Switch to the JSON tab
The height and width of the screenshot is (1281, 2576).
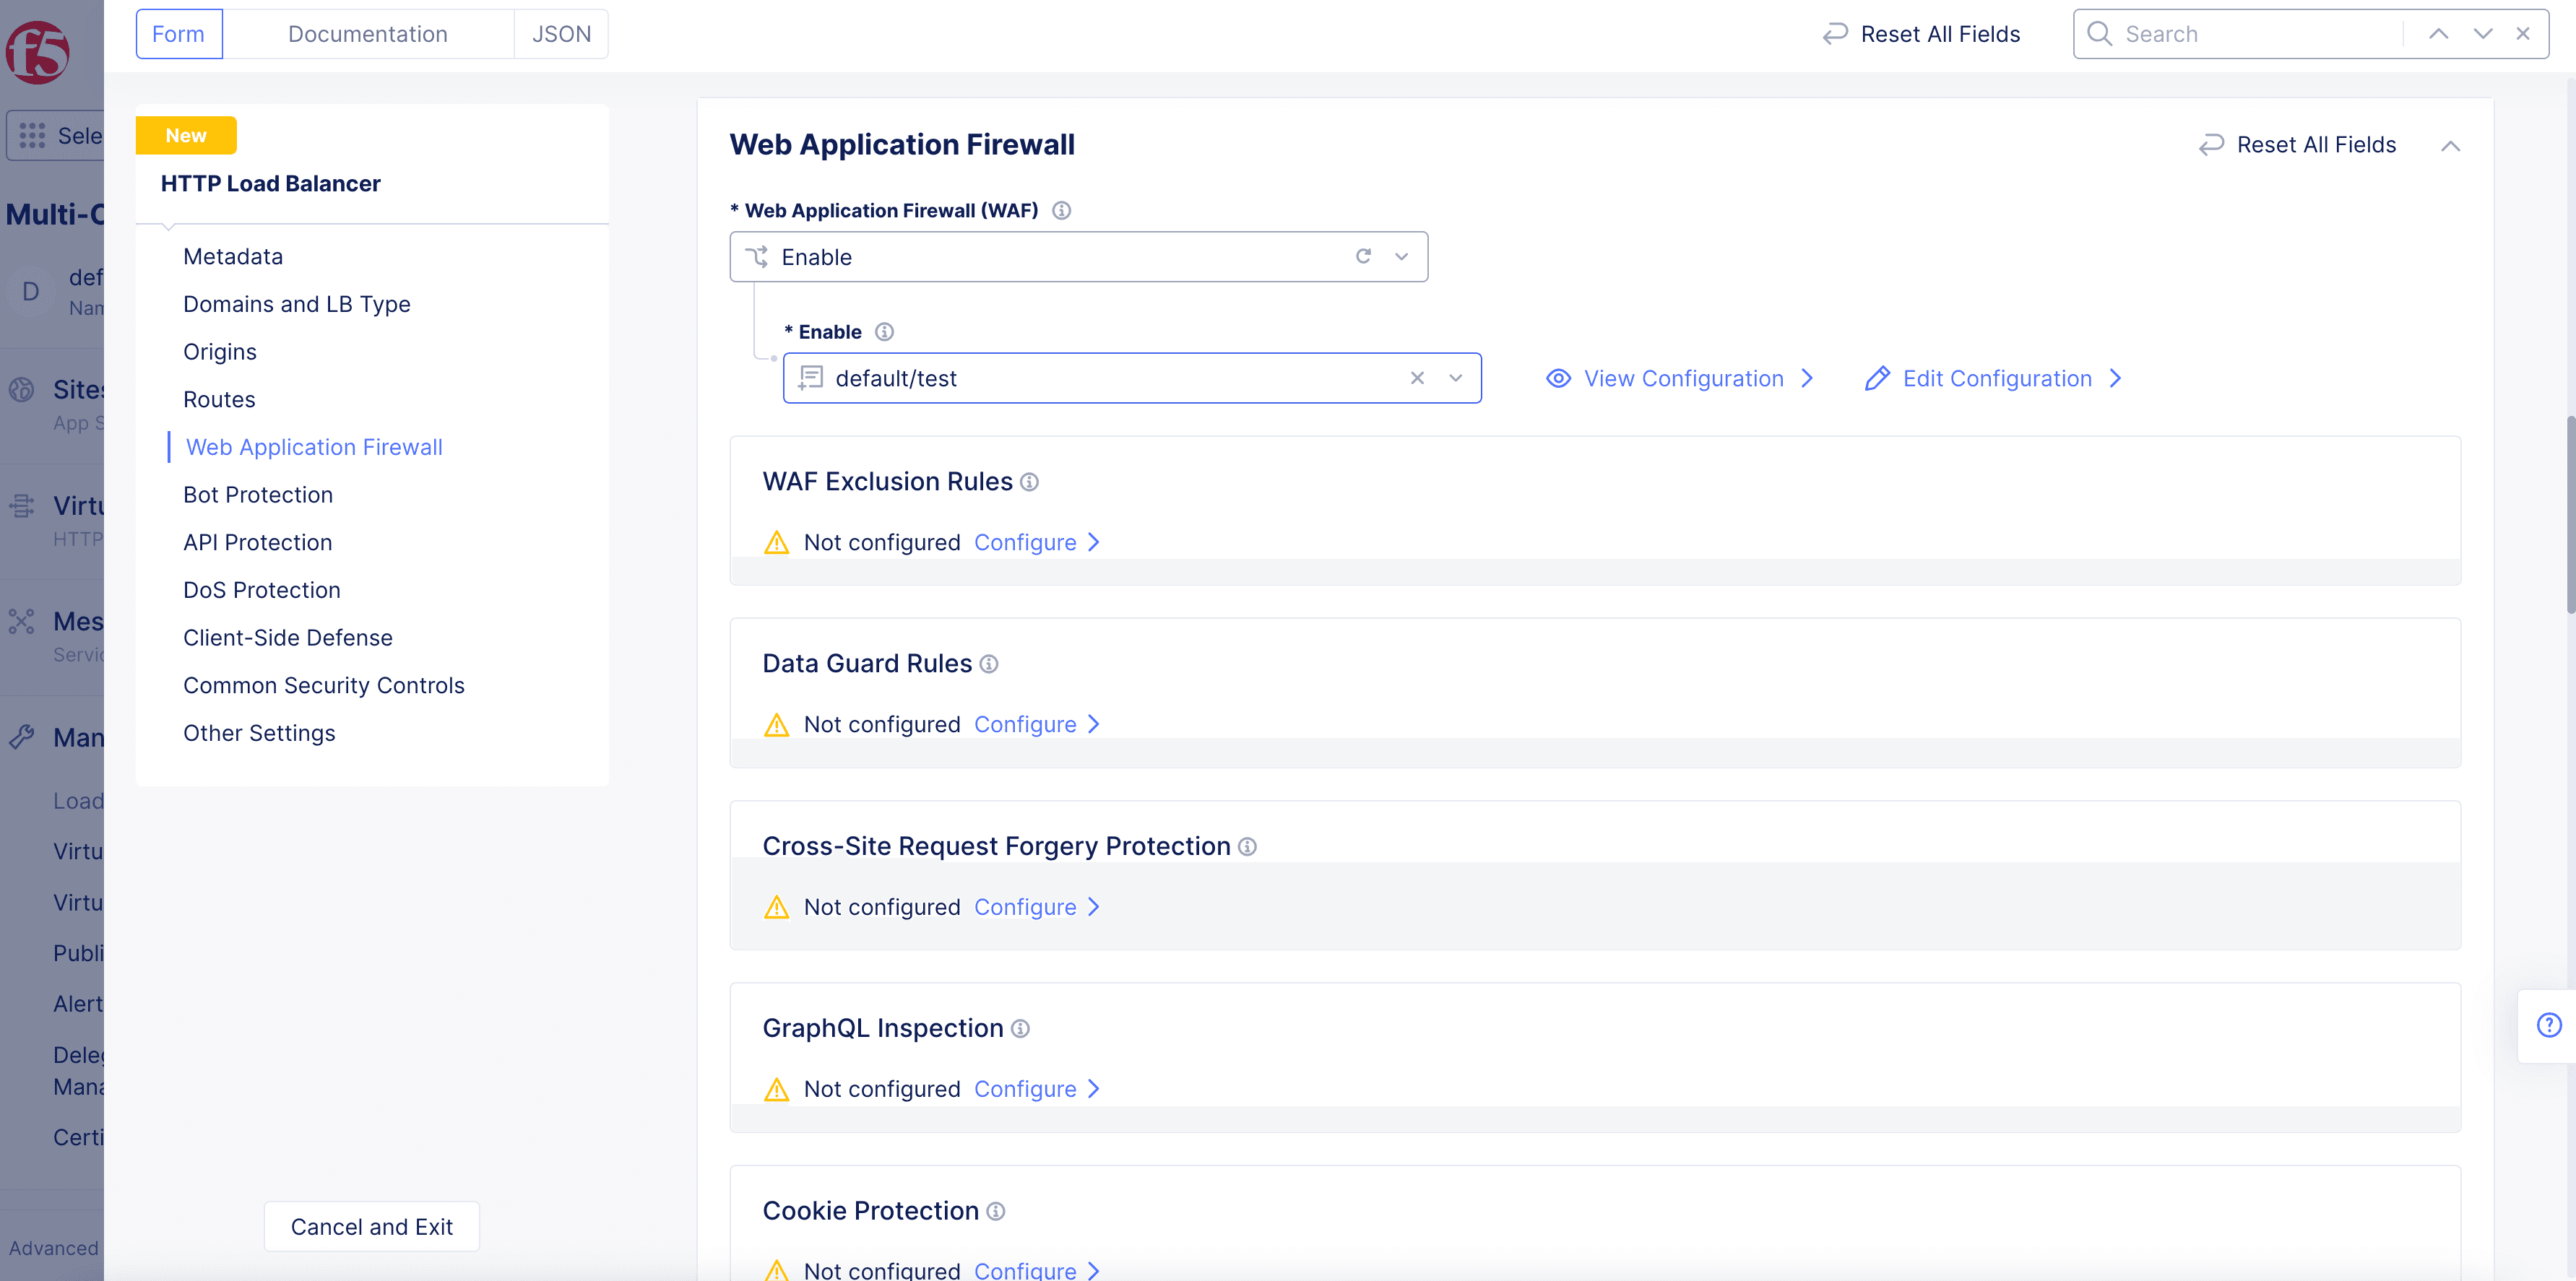(562, 32)
